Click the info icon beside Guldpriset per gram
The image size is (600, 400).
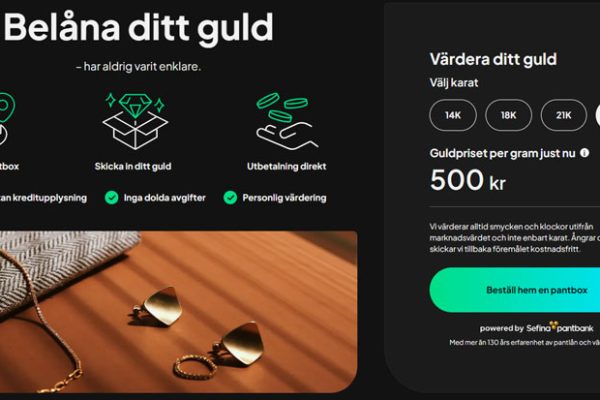(x=584, y=153)
